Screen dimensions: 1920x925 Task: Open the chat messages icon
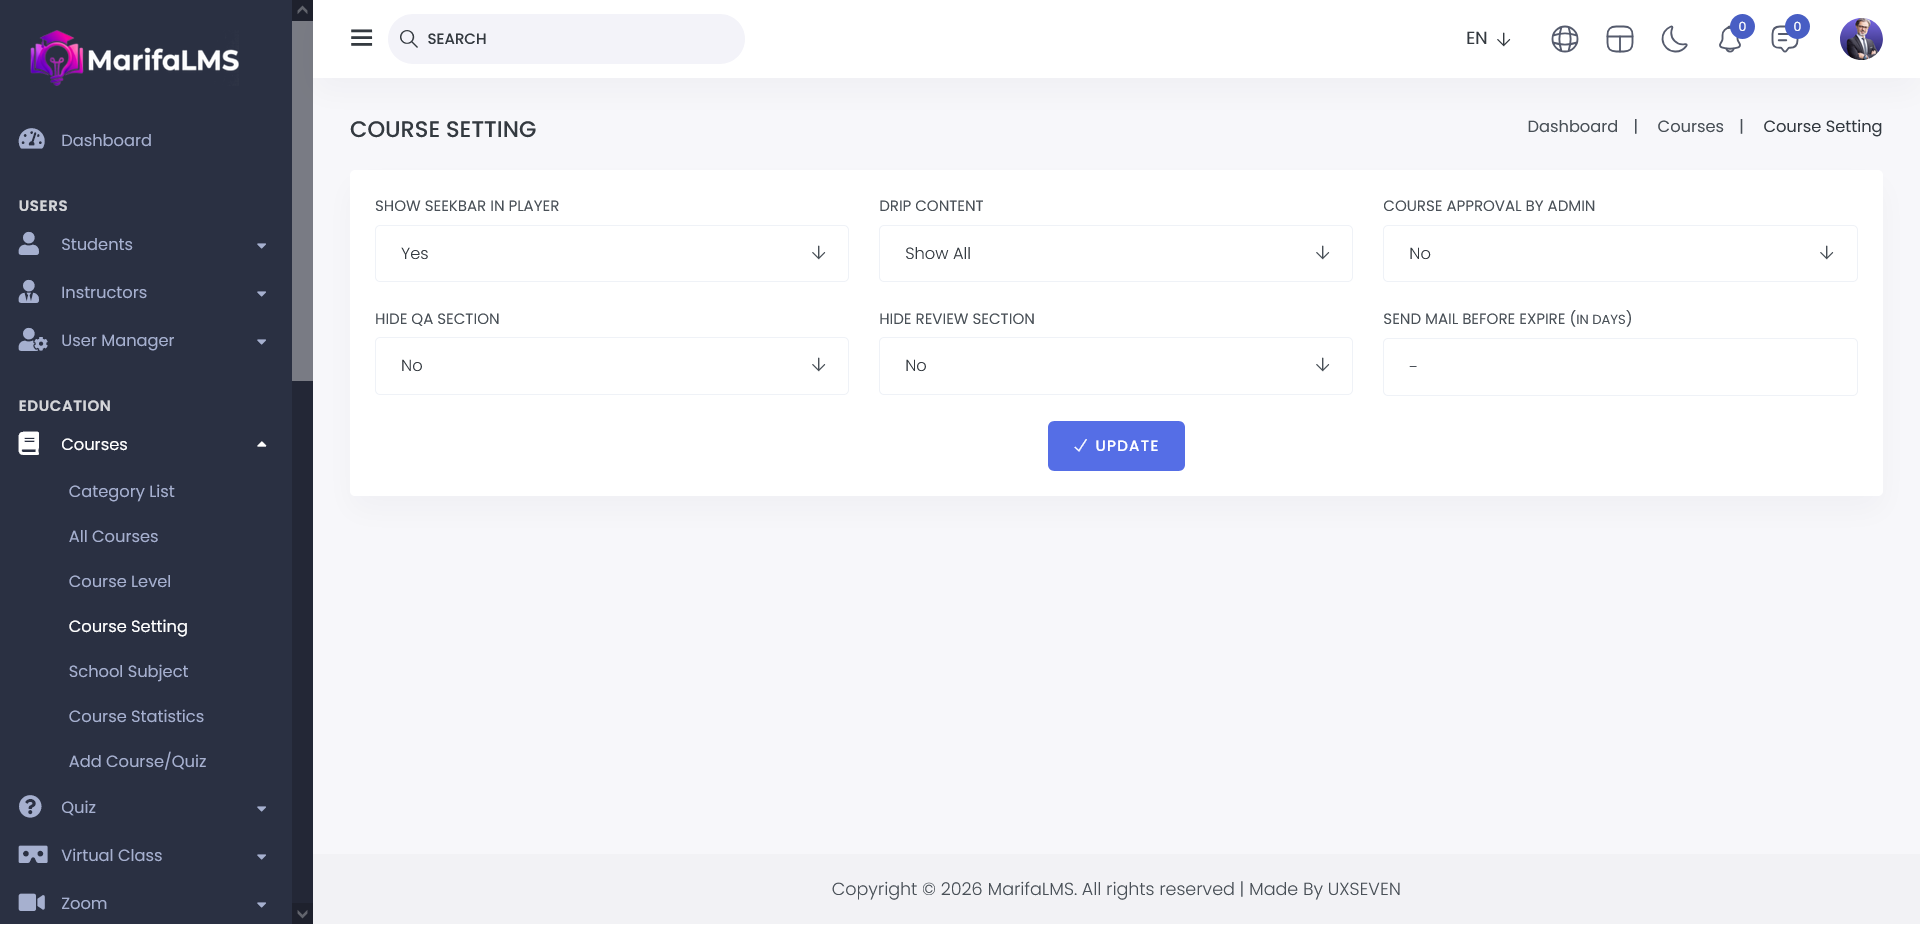tap(1785, 40)
